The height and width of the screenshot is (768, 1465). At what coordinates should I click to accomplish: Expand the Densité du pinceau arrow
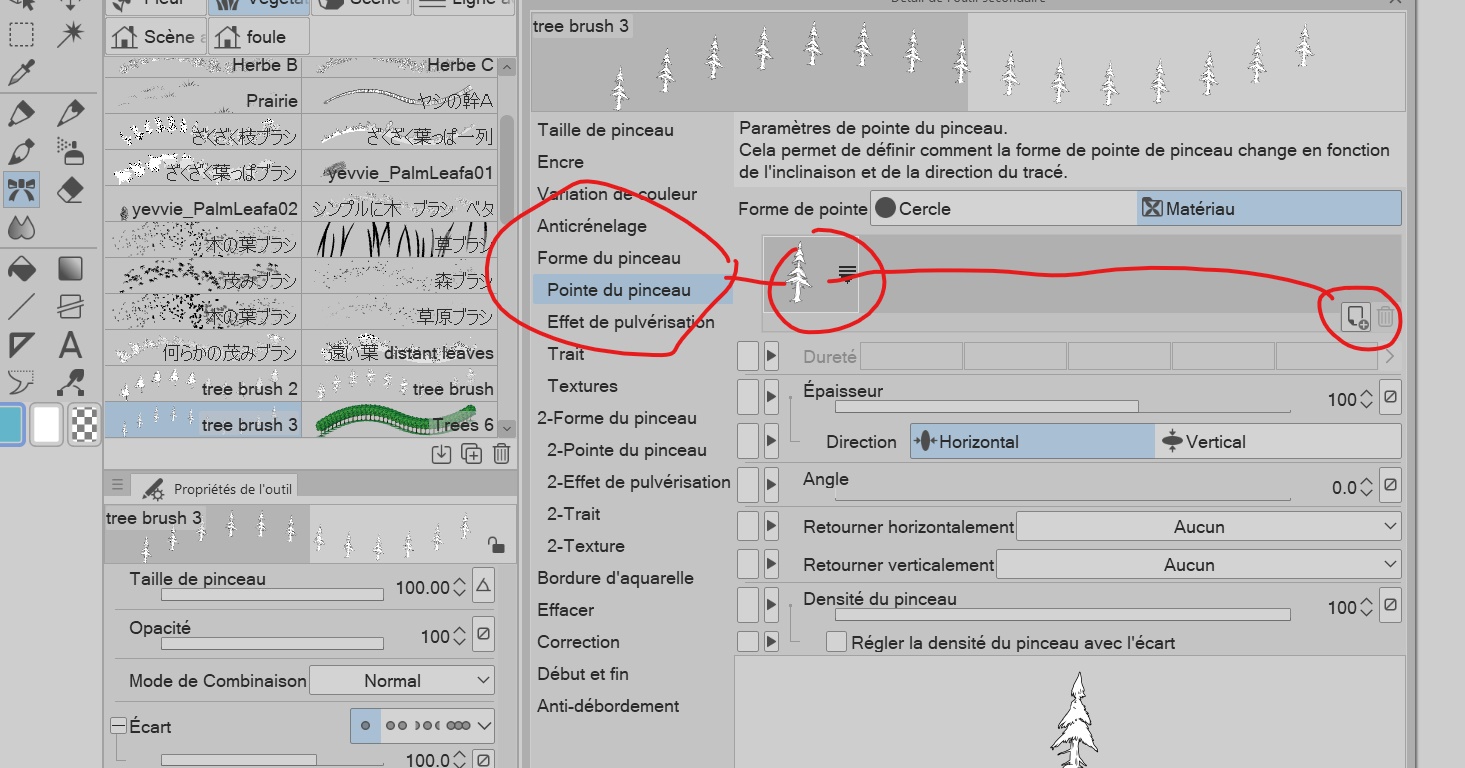tap(771, 605)
